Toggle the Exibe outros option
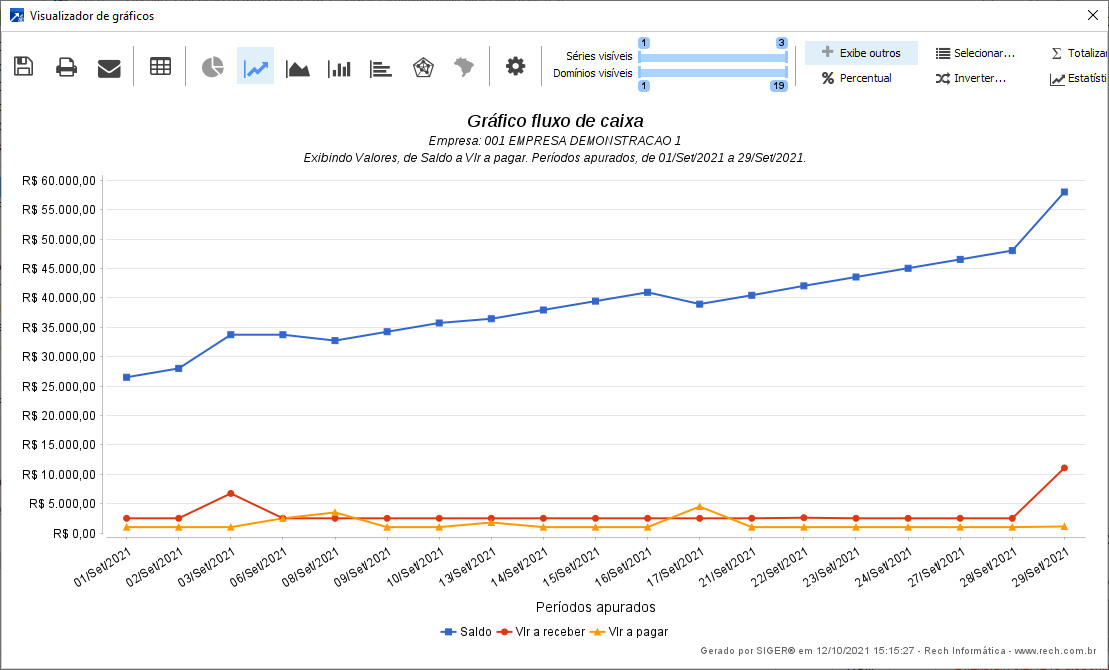 861,53
